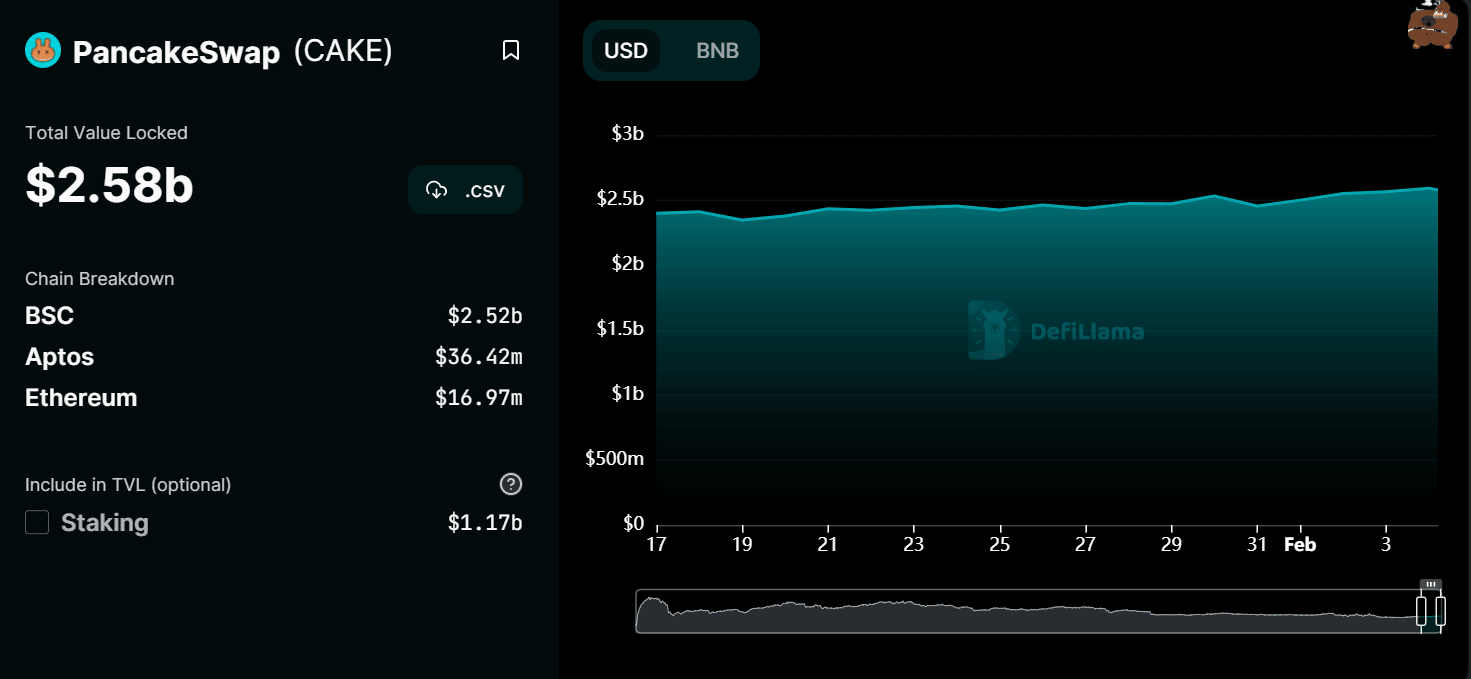Click the range slider's top grip handle
Image resolution: width=1471 pixels, height=679 pixels.
click(1431, 584)
